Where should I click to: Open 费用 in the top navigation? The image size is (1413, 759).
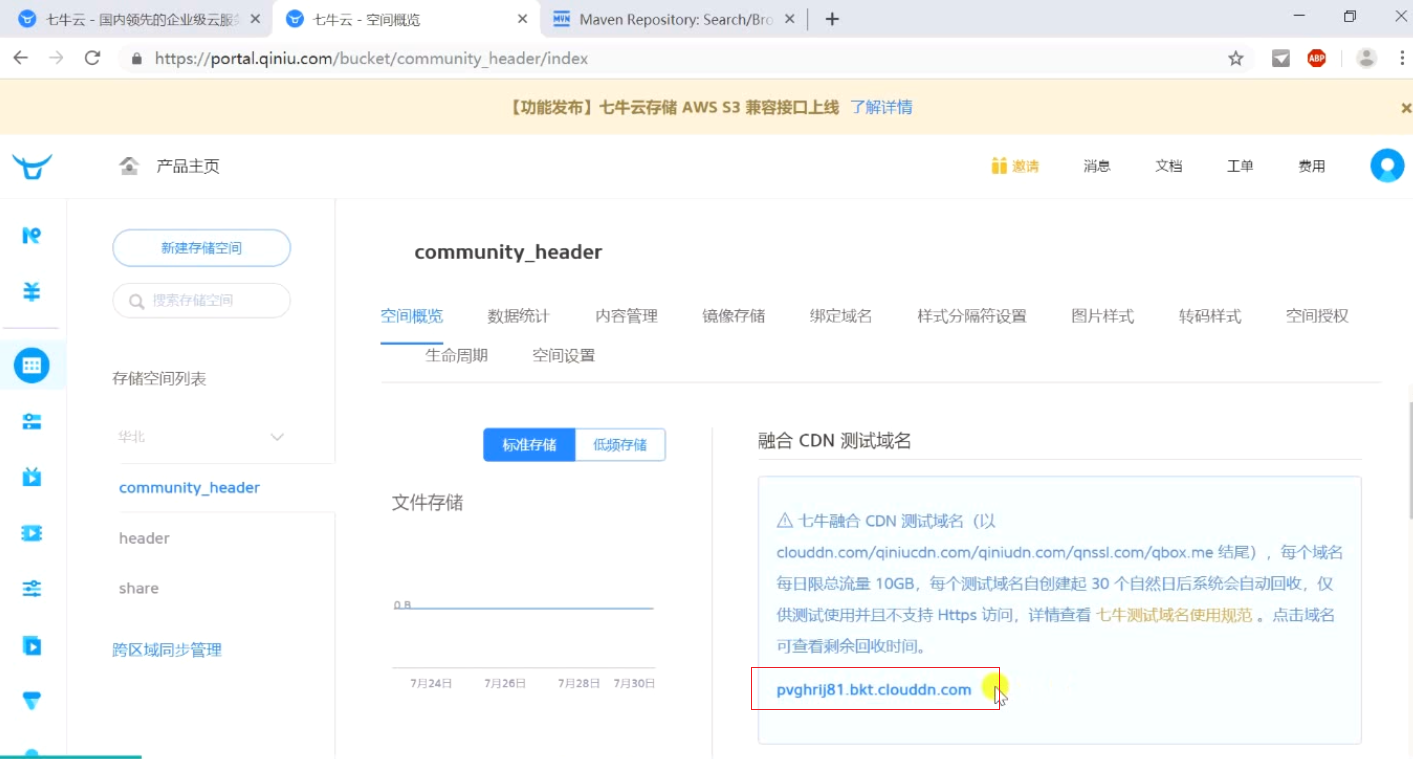click(x=1312, y=166)
